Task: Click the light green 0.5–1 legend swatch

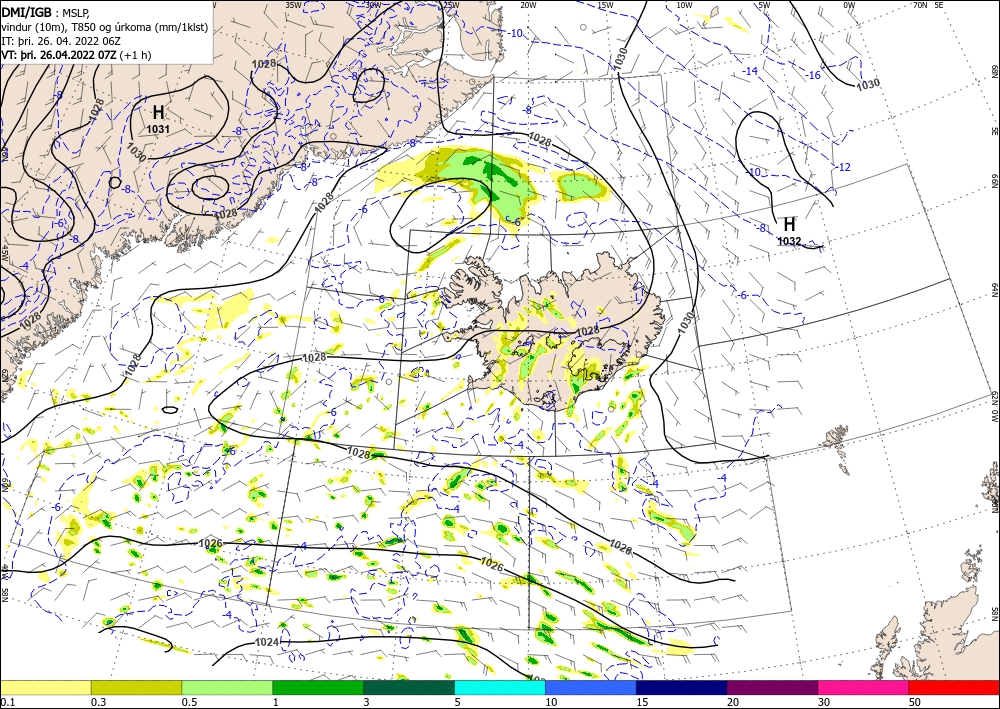Action: pos(227,687)
